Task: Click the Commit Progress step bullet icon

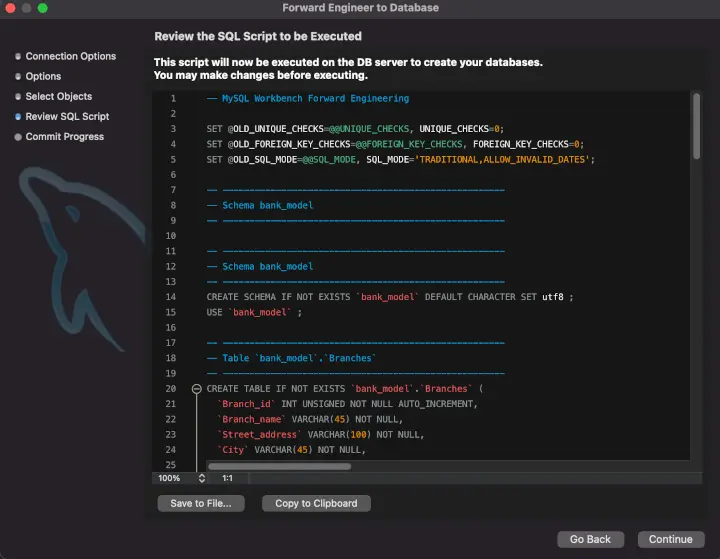Action: pyautogui.click(x=18, y=137)
